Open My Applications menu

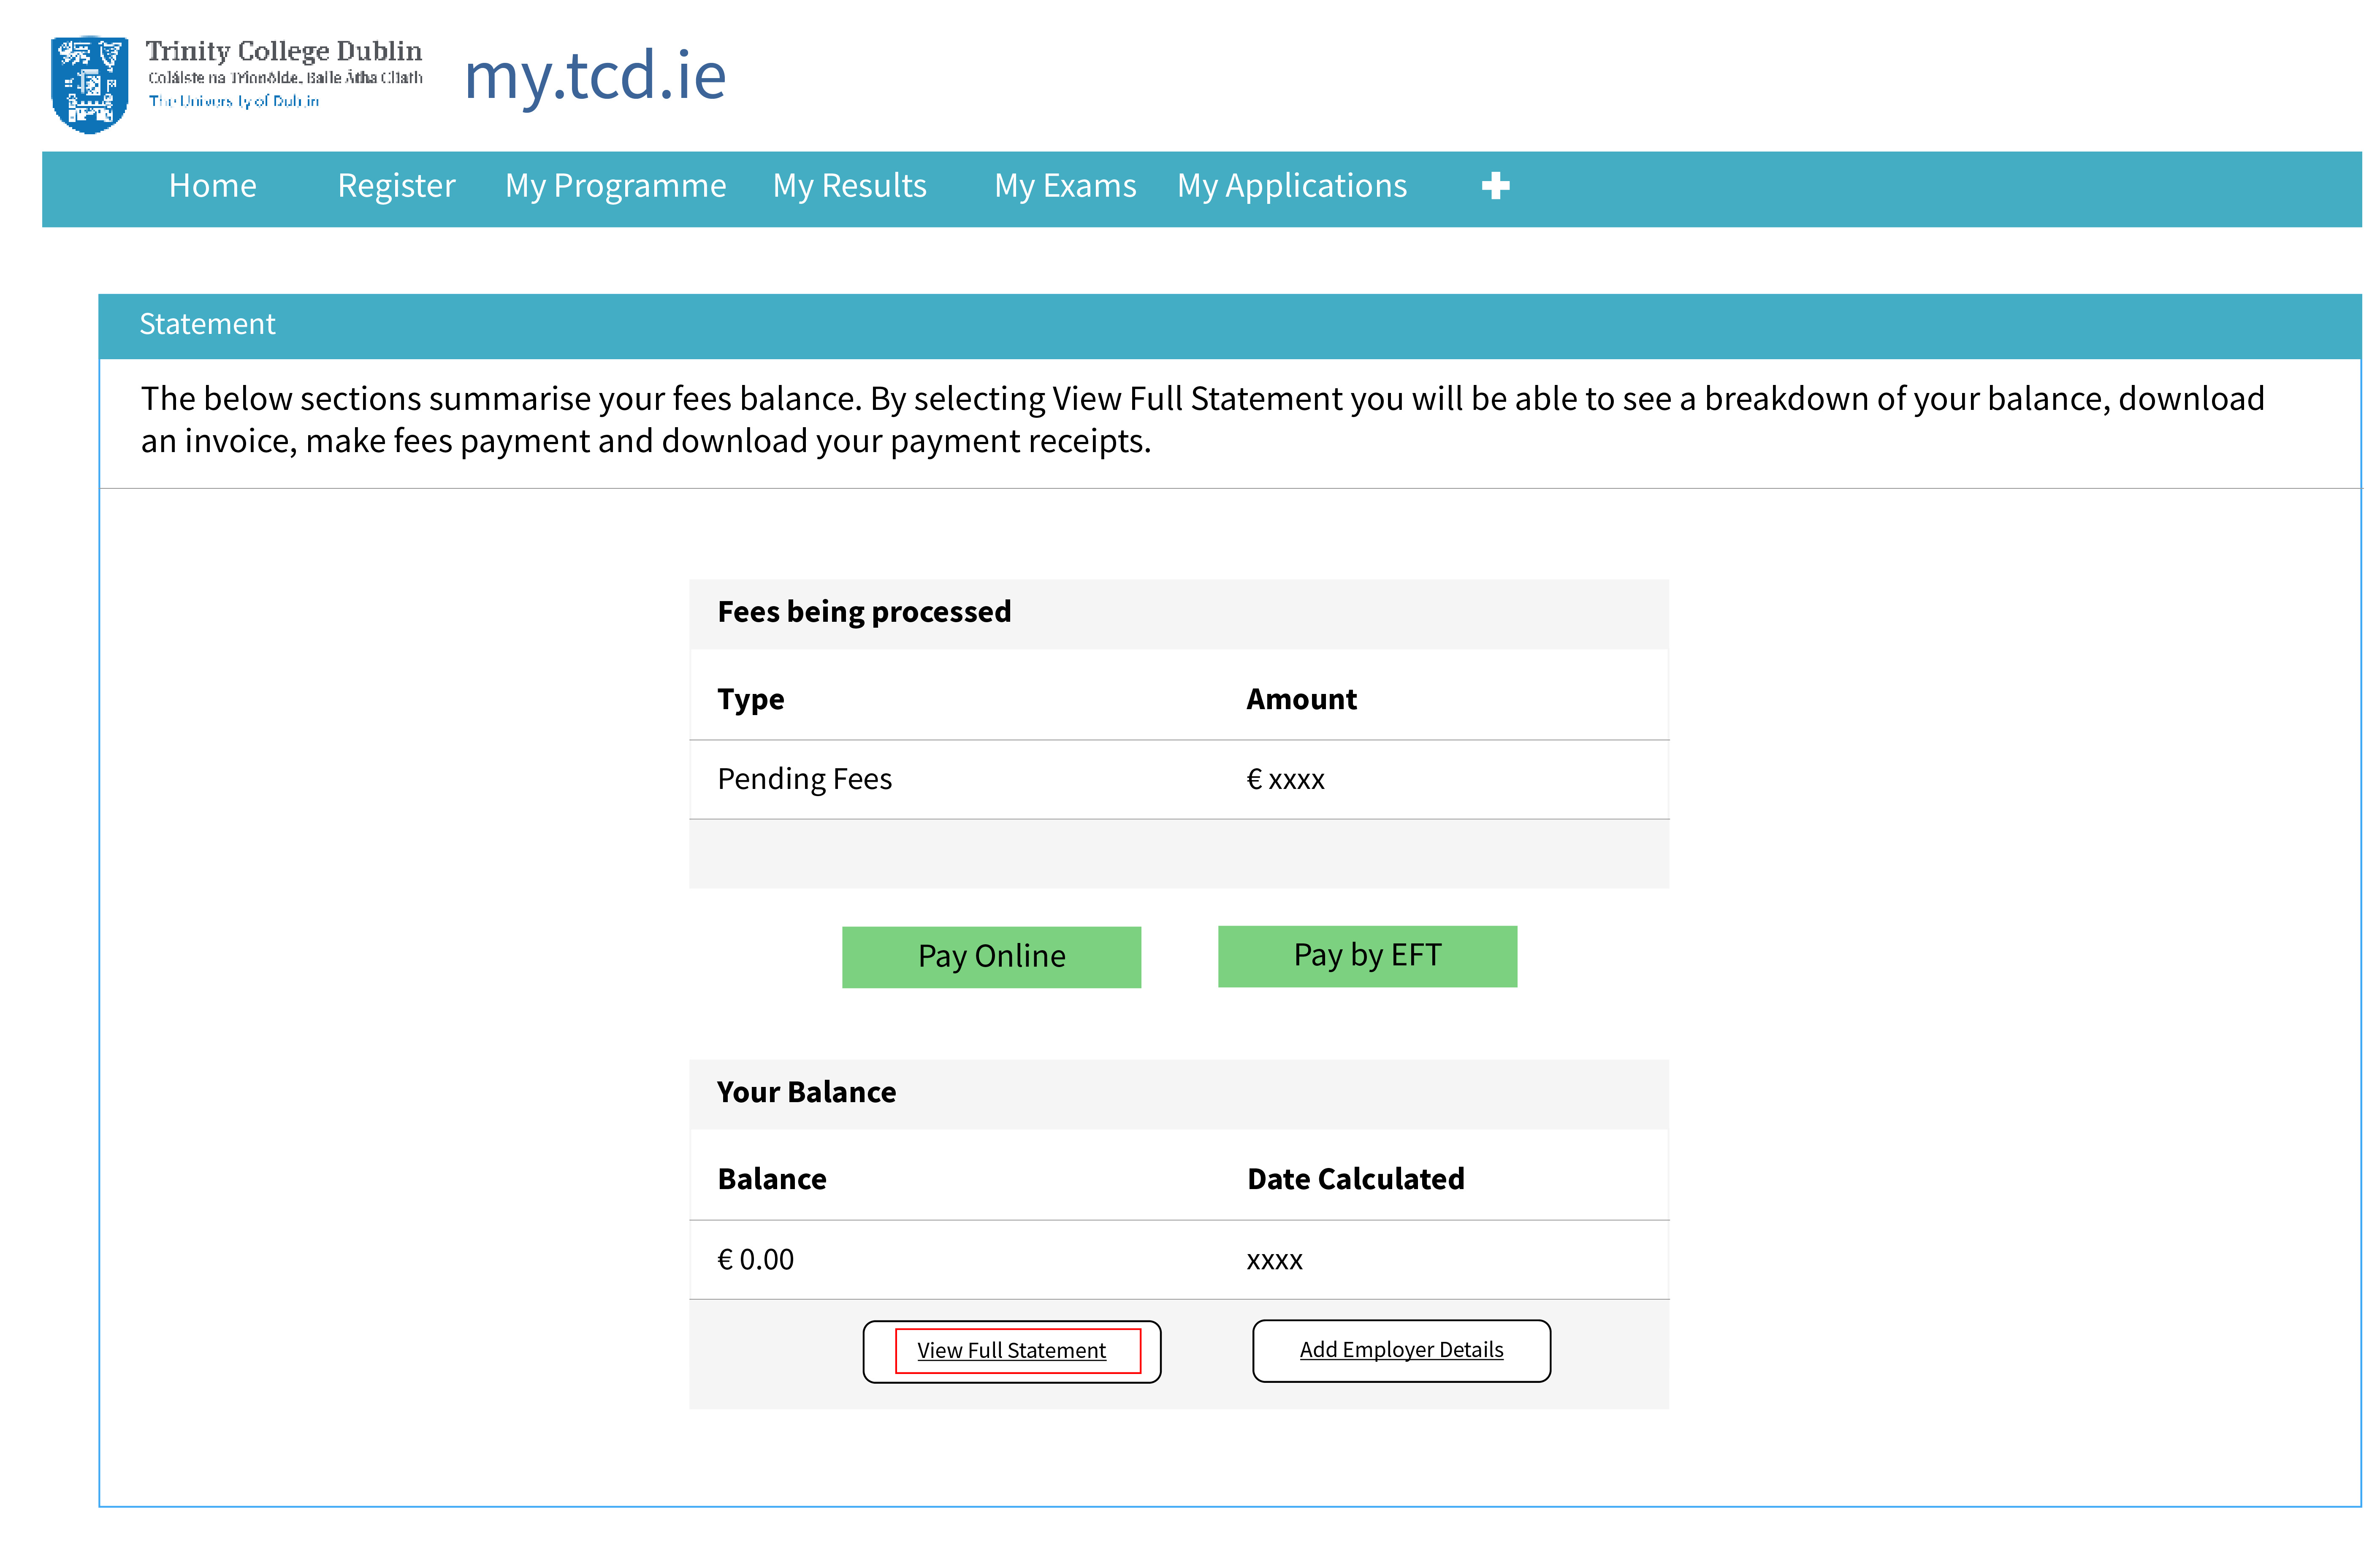pos(1291,186)
